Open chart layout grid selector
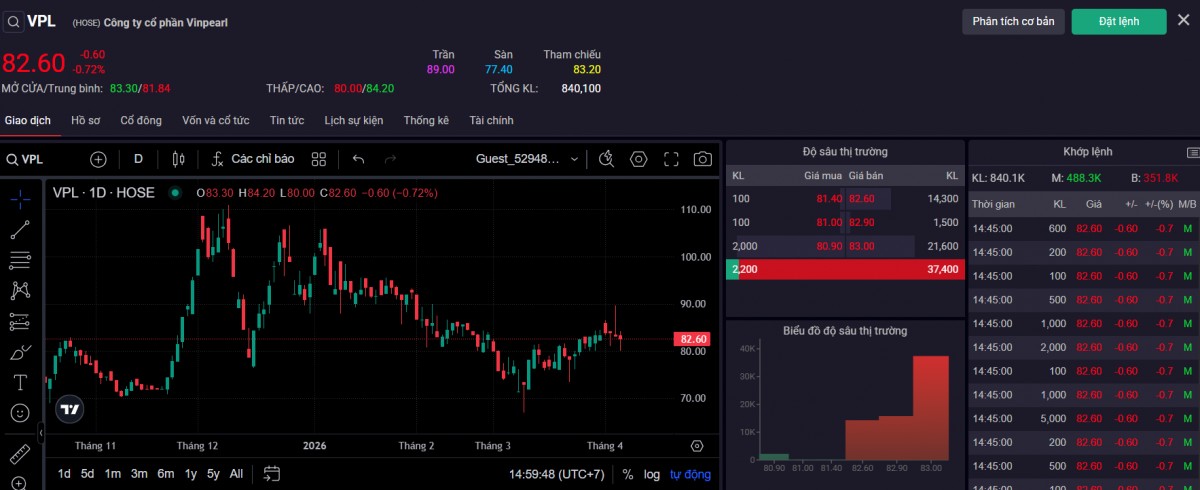 pyautogui.click(x=319, y=159)
